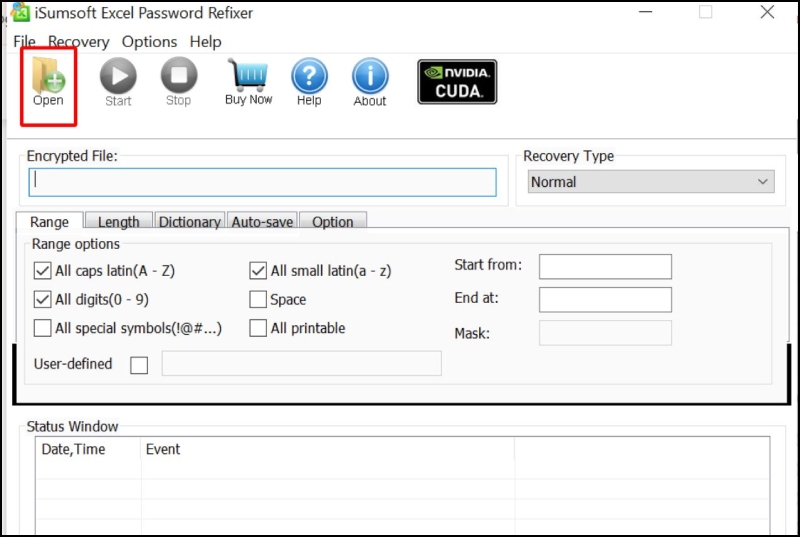Switch to the Option tab
The image size is (800, 537).
pyautogui.click(x=333, y=221)
